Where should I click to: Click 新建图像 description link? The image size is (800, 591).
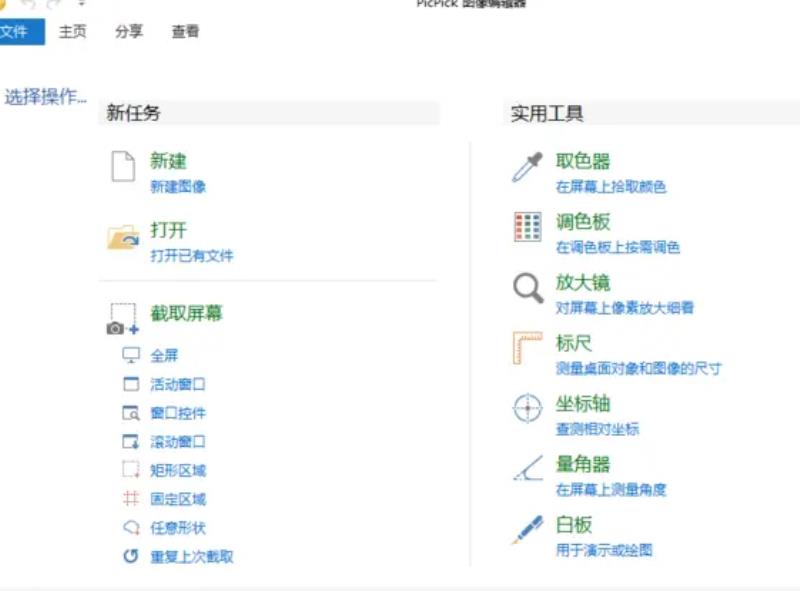click(x=178, y=186)
